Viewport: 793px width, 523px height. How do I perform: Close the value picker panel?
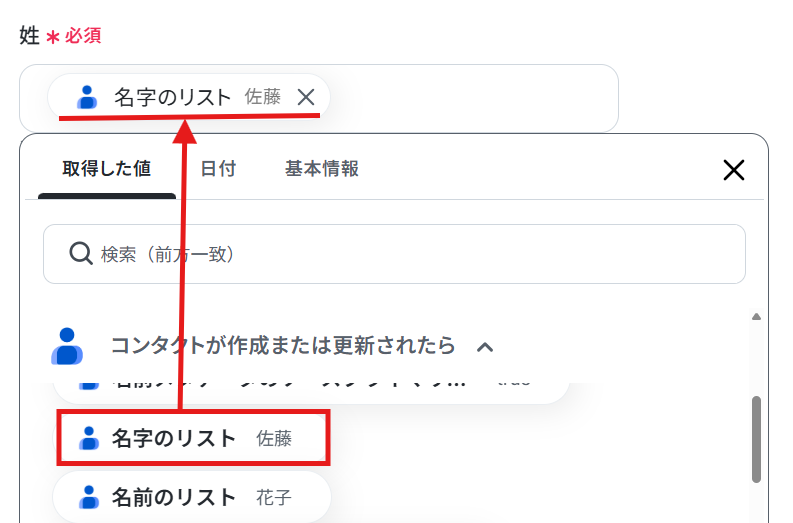point(733,170)
